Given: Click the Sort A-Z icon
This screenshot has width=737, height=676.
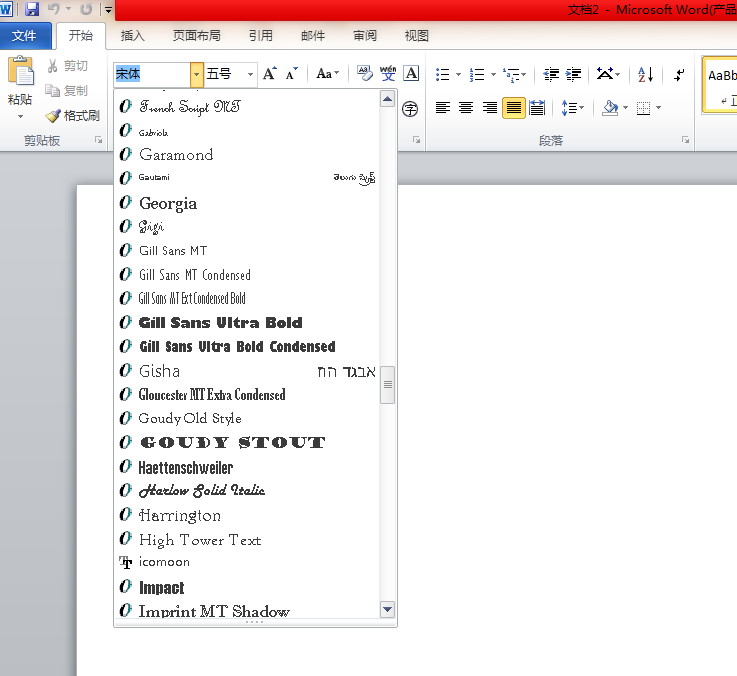Looking at the screenshot, I should click(x=645, y=74).
